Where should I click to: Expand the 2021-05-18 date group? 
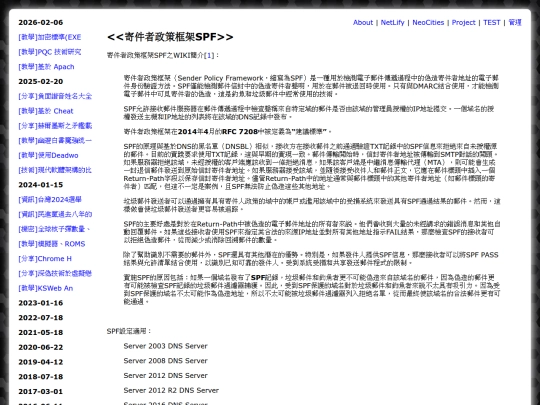(x=41, y=333)
